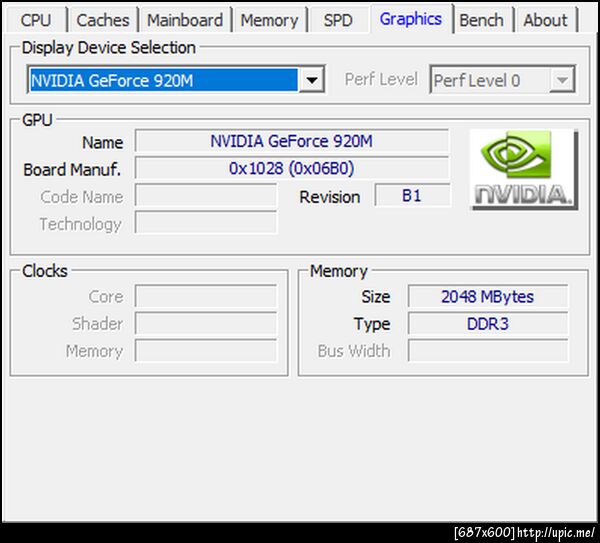Open the SPD tab
The width and height of the screenshot is (600, 543).
(338, 20)
